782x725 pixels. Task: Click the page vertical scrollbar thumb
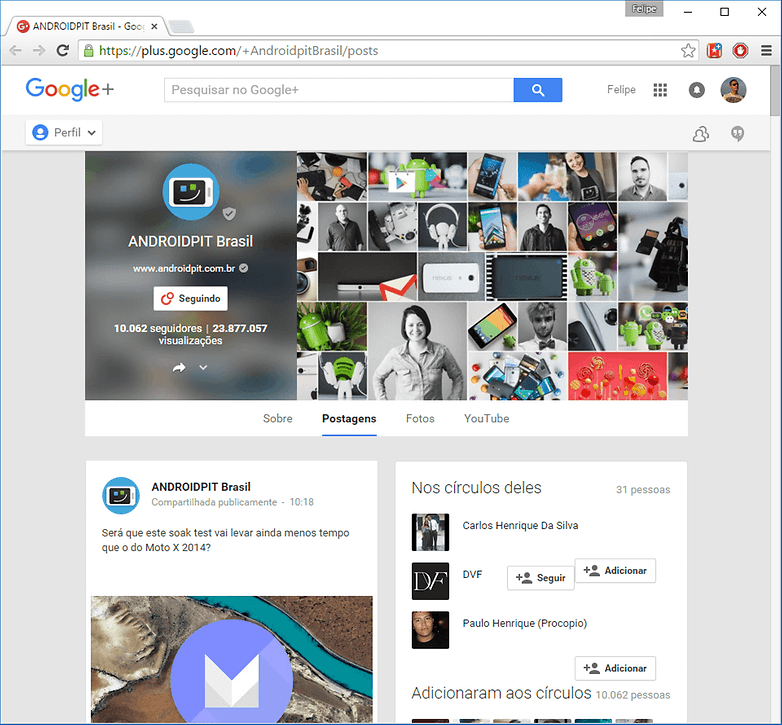[775, 90]
